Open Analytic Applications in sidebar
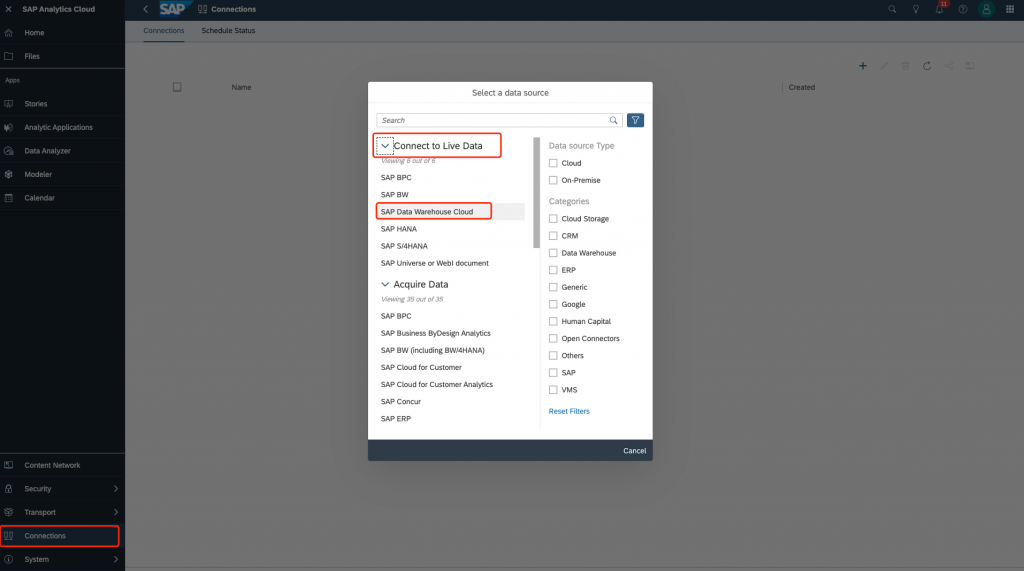The width and height of the screenshot is (1024, 571). pyautogui.click(x=59, y=127)
